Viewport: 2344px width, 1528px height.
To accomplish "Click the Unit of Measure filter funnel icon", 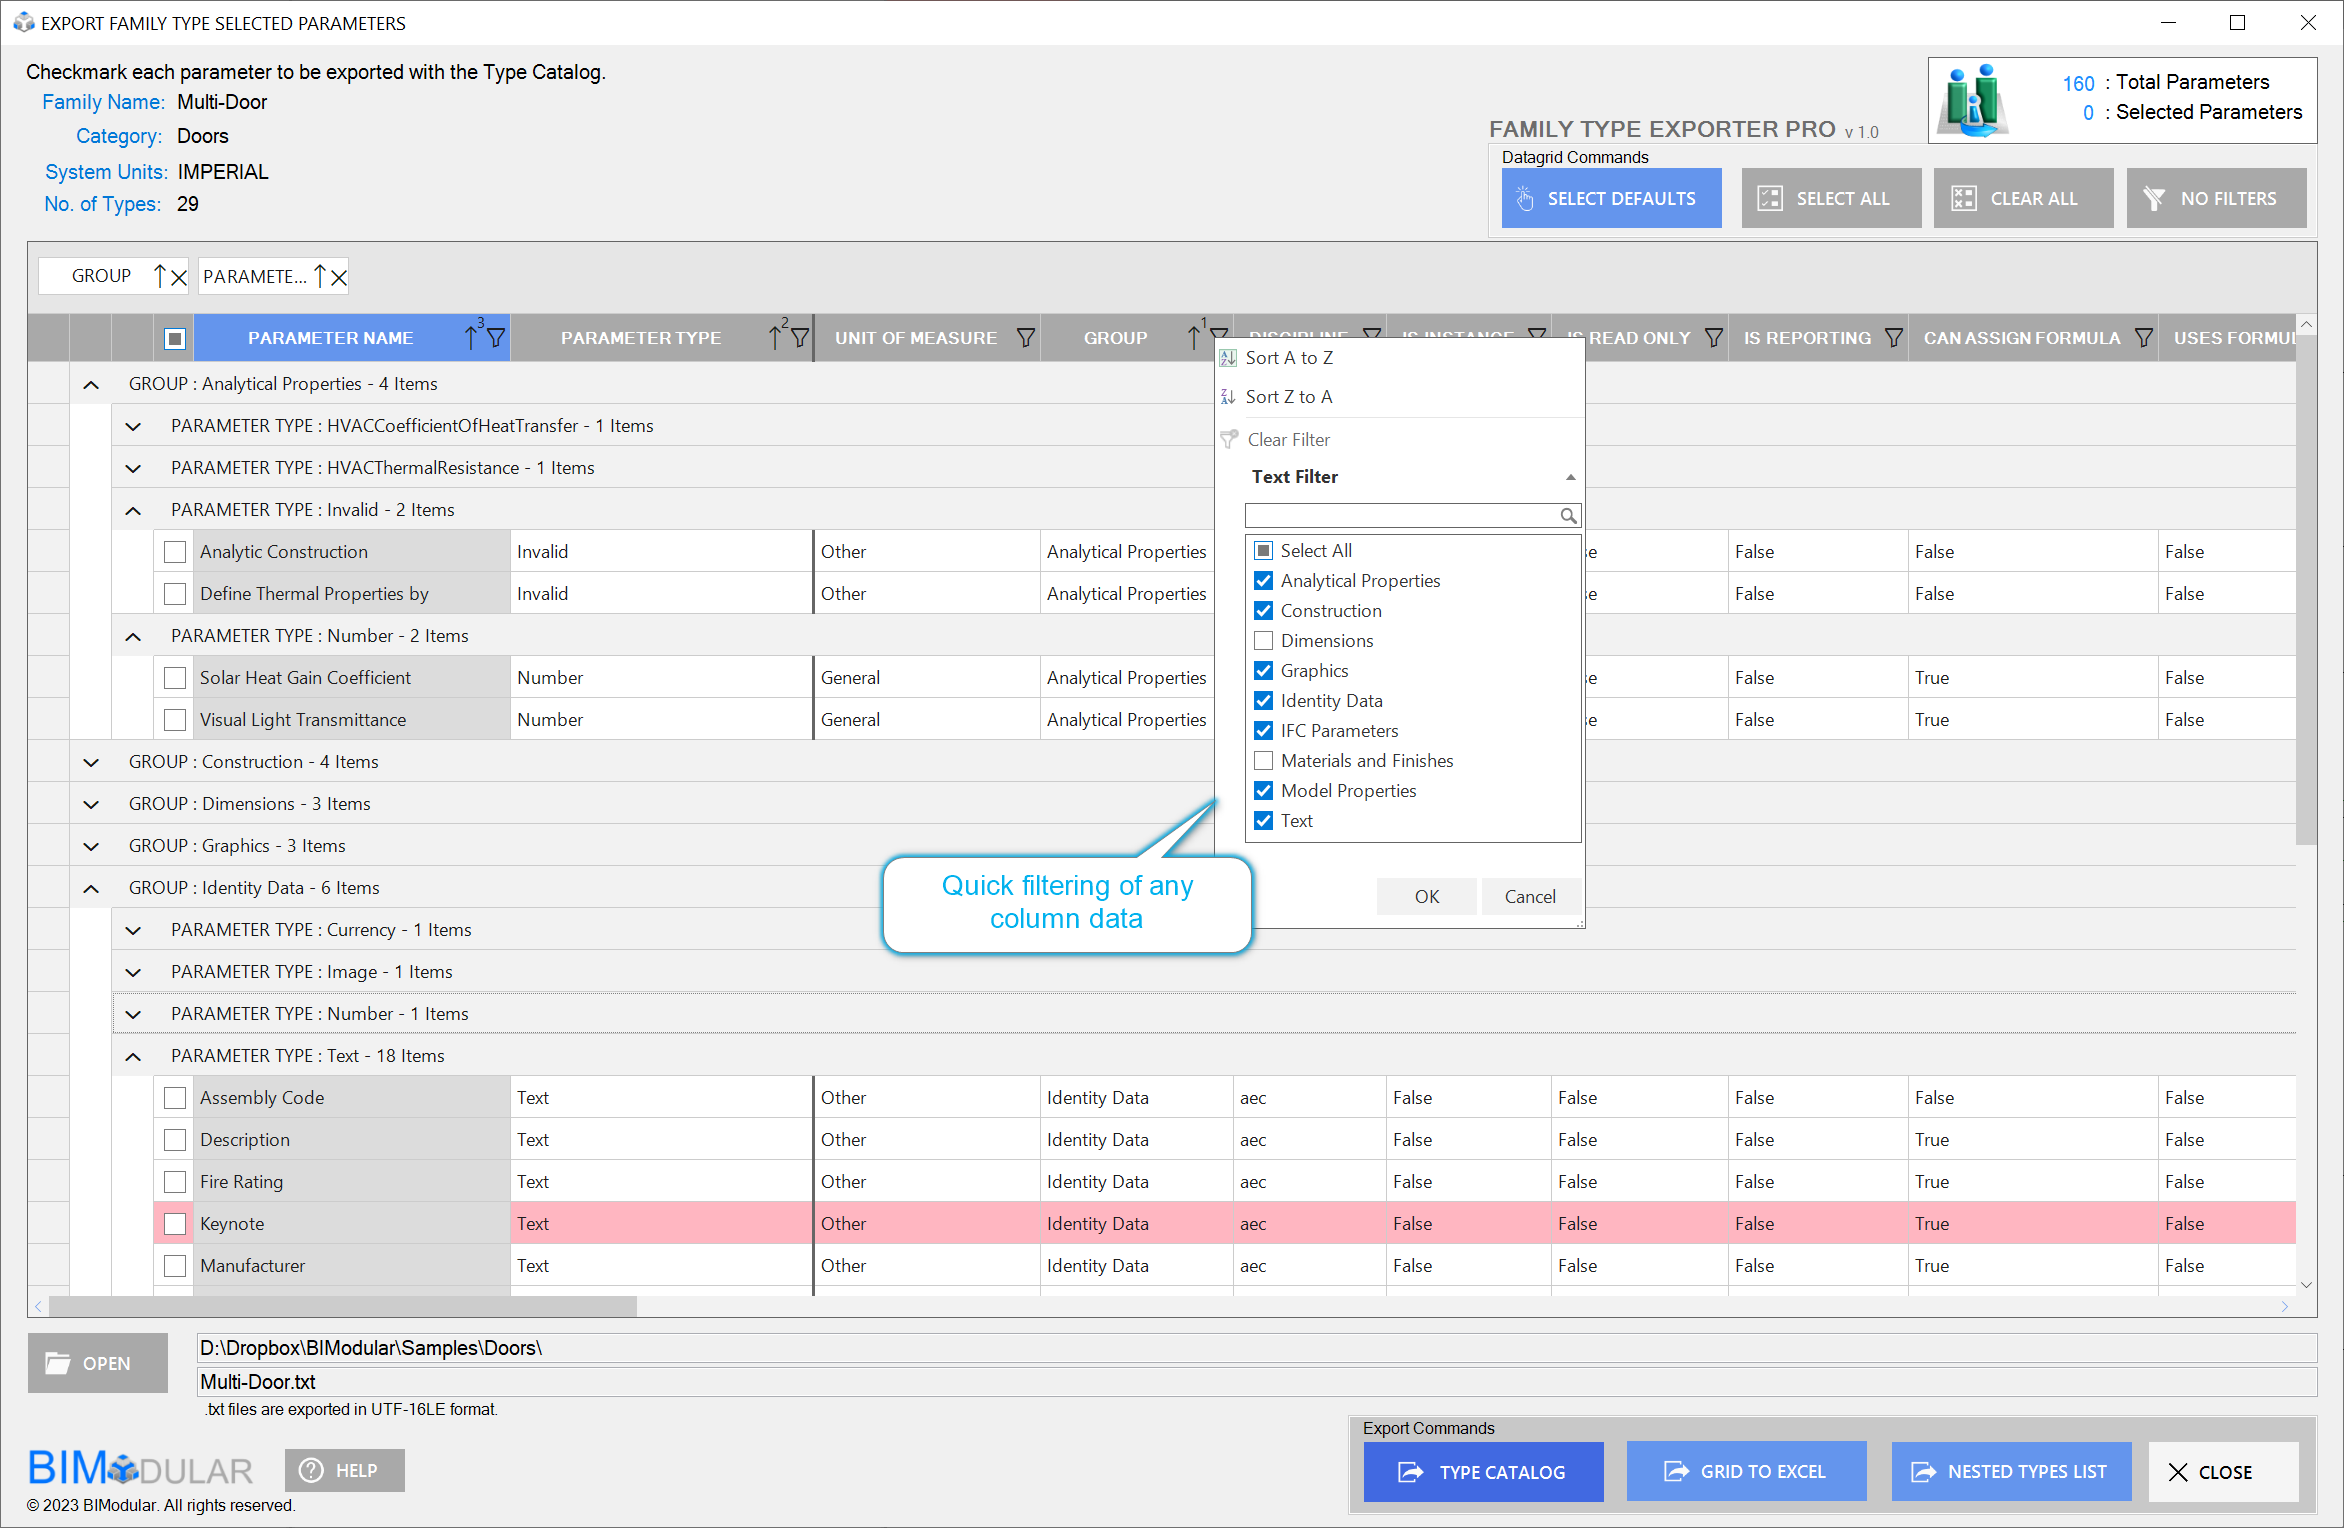I will [1025, 338].
